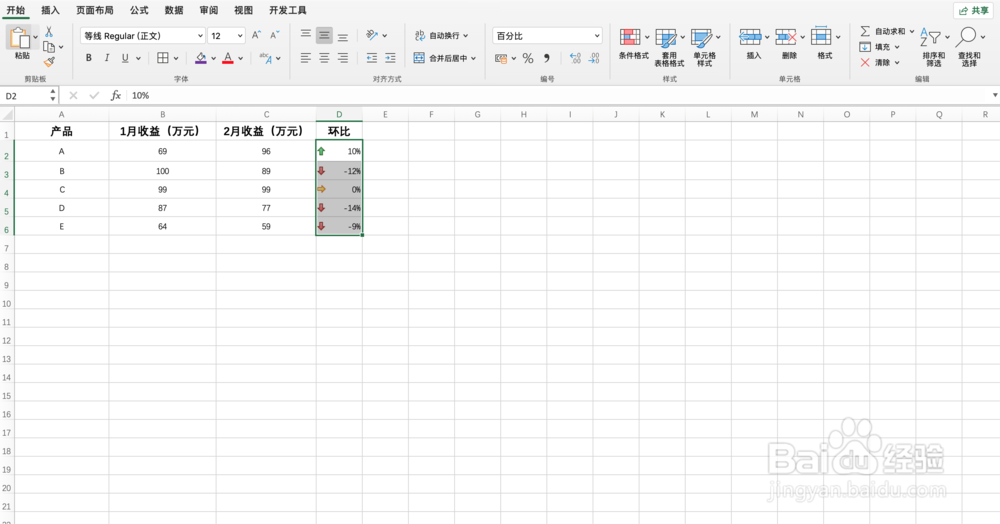This screenshot has width=1000, height=524.
Task: Open Conditional Formatting (条件格式)
Action: (x=633, y=43)
